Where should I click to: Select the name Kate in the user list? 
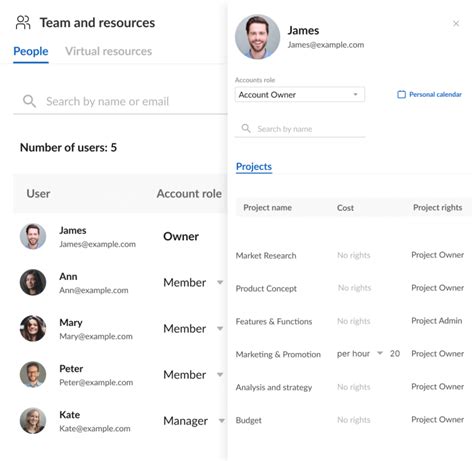[69, 415]
